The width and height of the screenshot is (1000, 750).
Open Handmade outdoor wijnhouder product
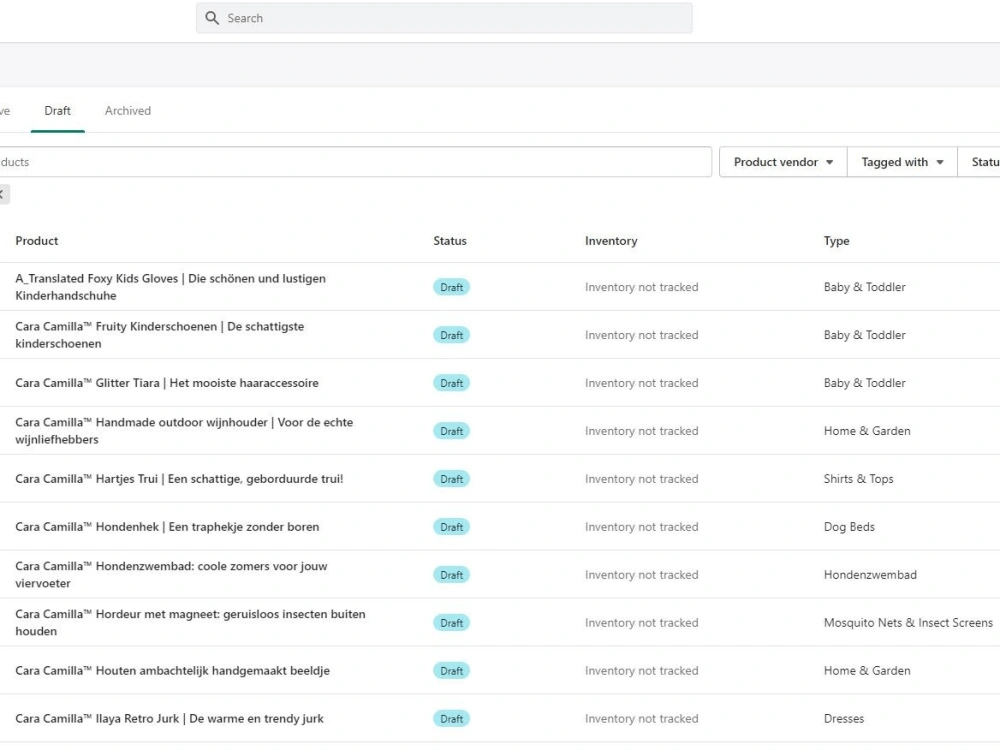coord(184,430)
